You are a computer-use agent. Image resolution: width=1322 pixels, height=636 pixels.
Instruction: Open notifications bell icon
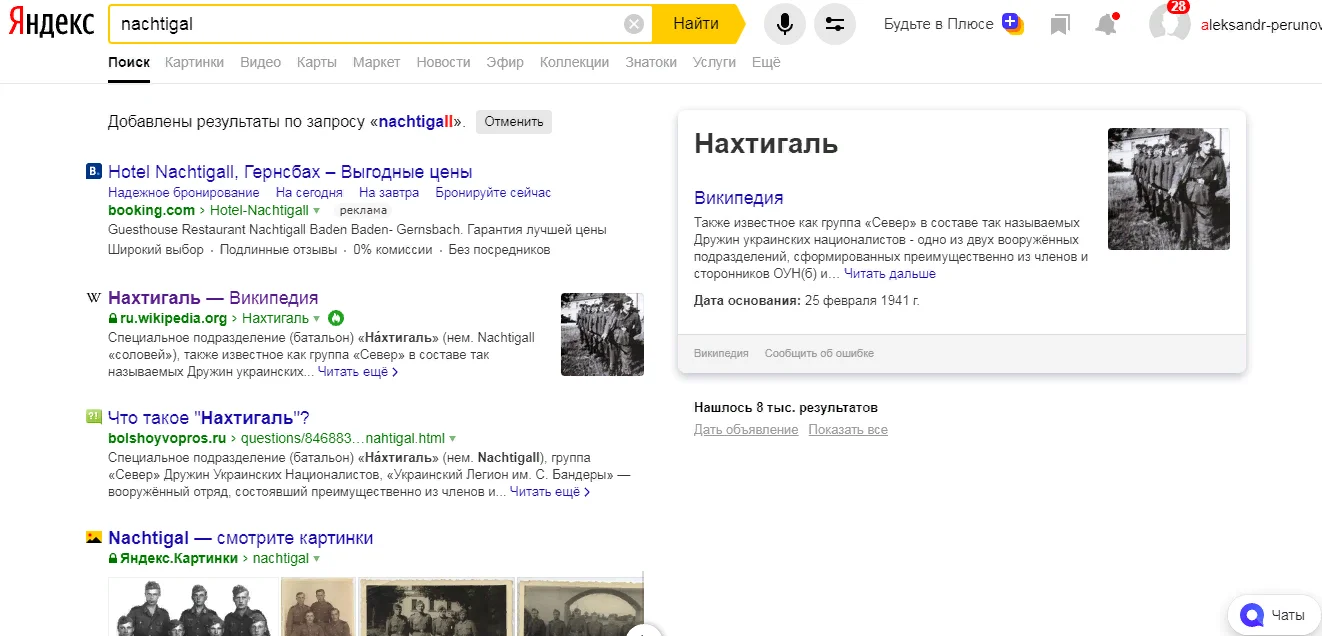point(1106,24)
